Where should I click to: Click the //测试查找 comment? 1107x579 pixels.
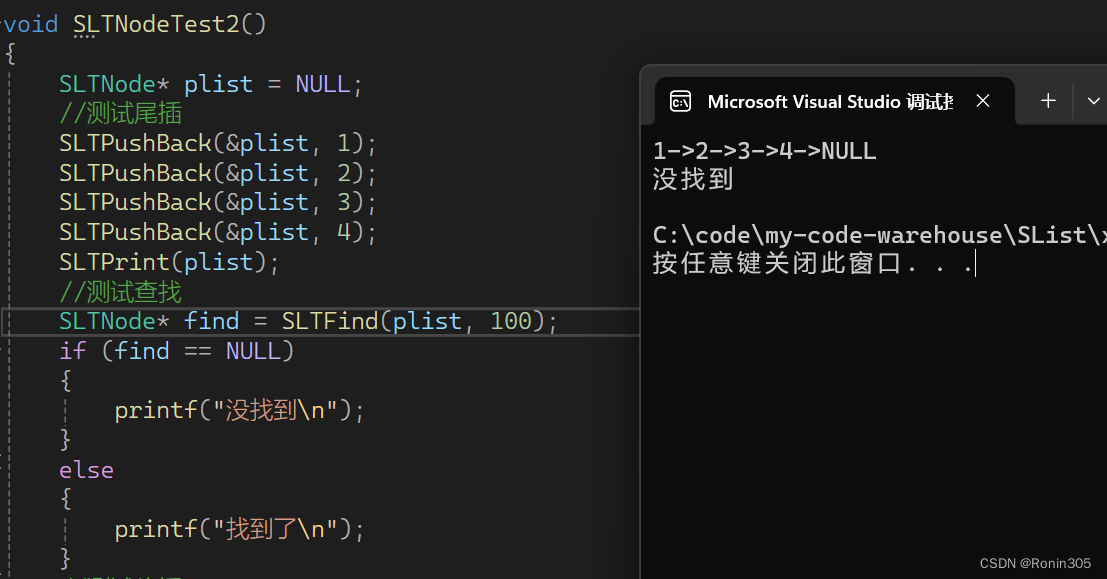[120, 292]
